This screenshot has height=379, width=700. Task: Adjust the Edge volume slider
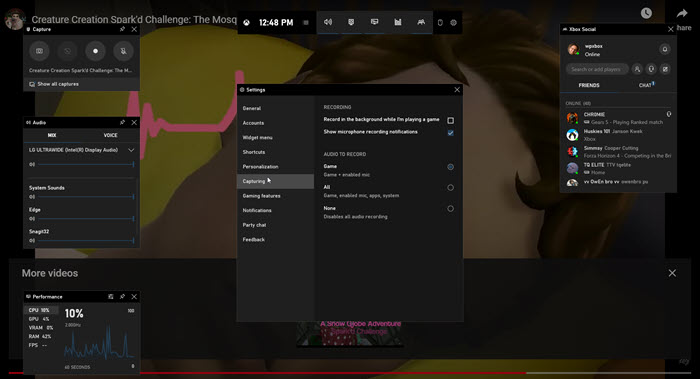click(x=86, y=218)
